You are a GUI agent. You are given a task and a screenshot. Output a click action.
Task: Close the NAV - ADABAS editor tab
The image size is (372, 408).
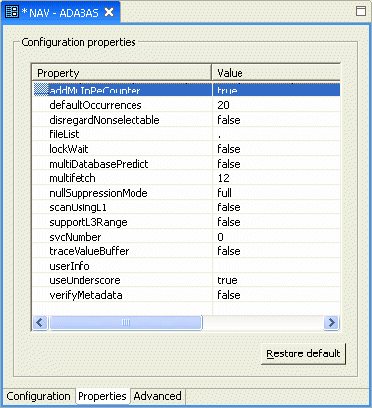pos(109,12)
